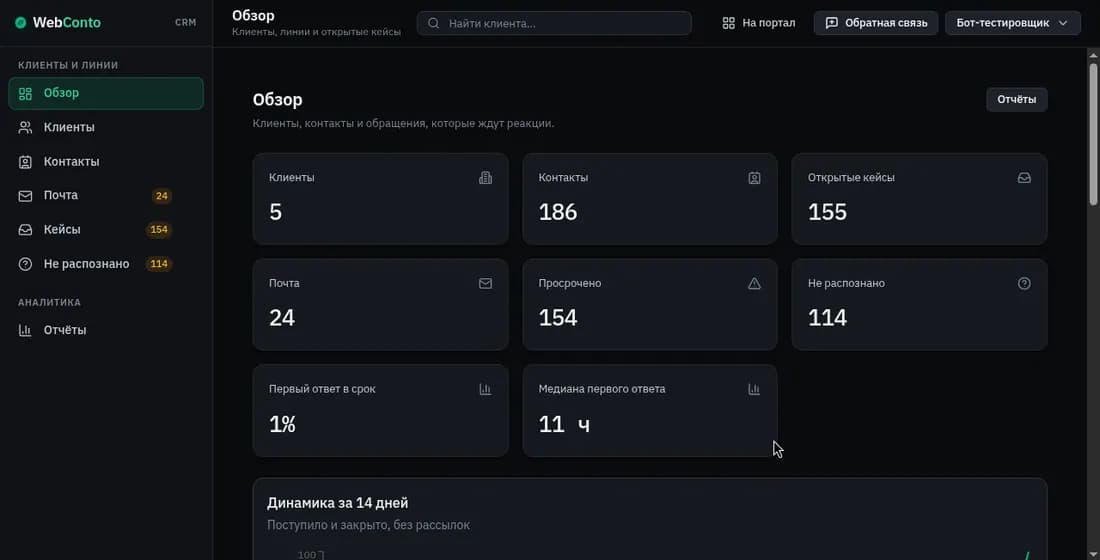The width and height of the screenshot is (1100, 560).
Task: Go to Обзор in the sidebar
Action: (106, 93)
